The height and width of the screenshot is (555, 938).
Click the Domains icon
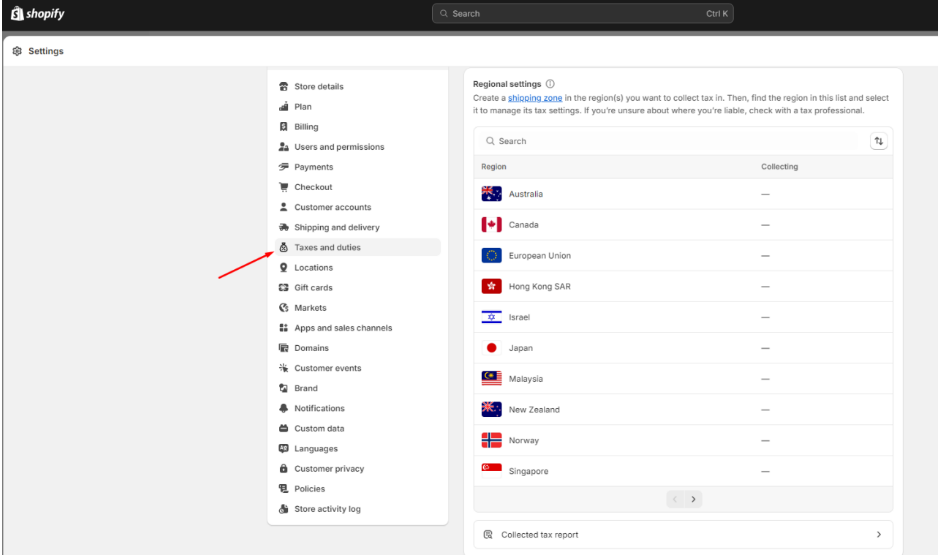pyautogui.click(x=284, y=348)
